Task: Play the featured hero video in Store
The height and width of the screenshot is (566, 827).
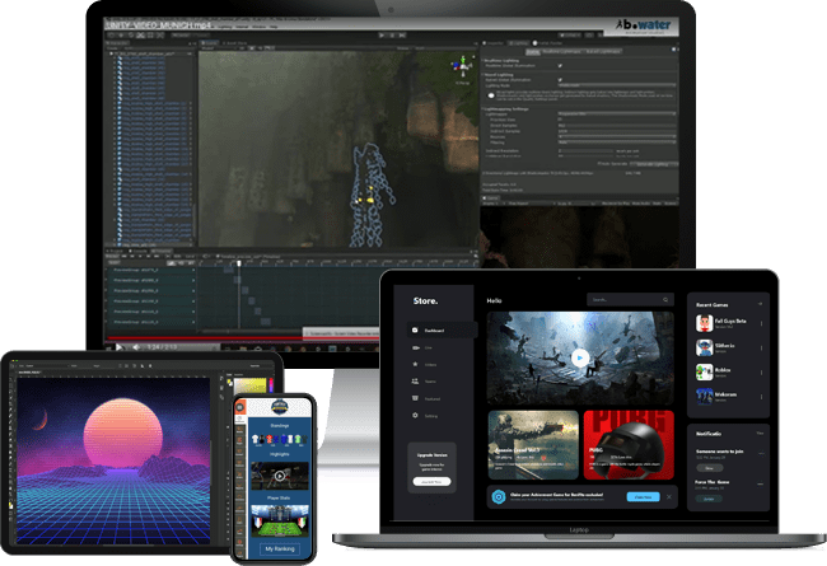Action: (x=580, y=358)
